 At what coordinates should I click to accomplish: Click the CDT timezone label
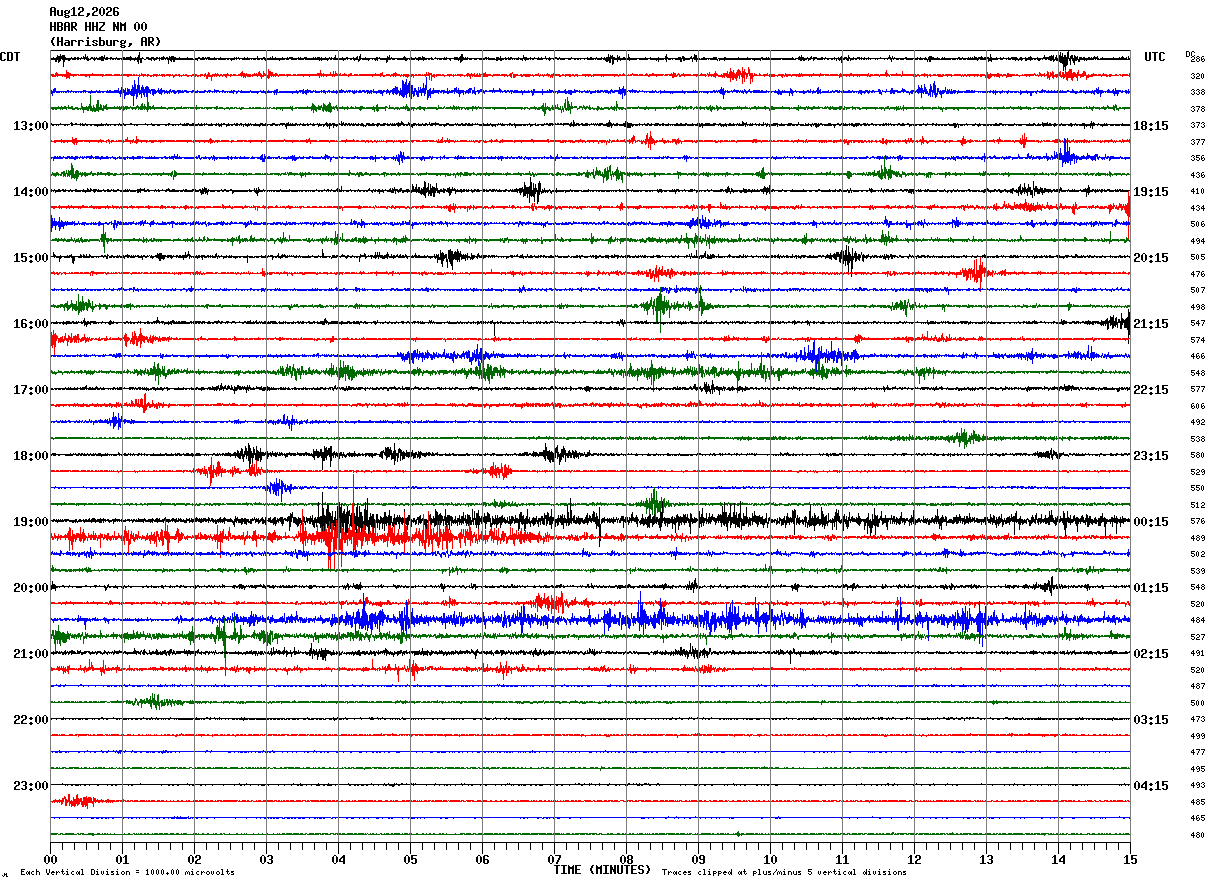[x=10, y=57]
